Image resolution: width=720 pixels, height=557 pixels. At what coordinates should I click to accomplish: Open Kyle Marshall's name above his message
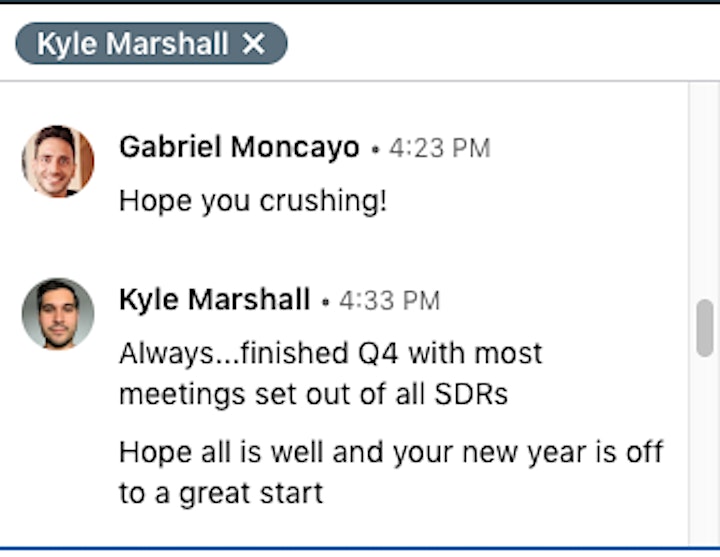214,300
